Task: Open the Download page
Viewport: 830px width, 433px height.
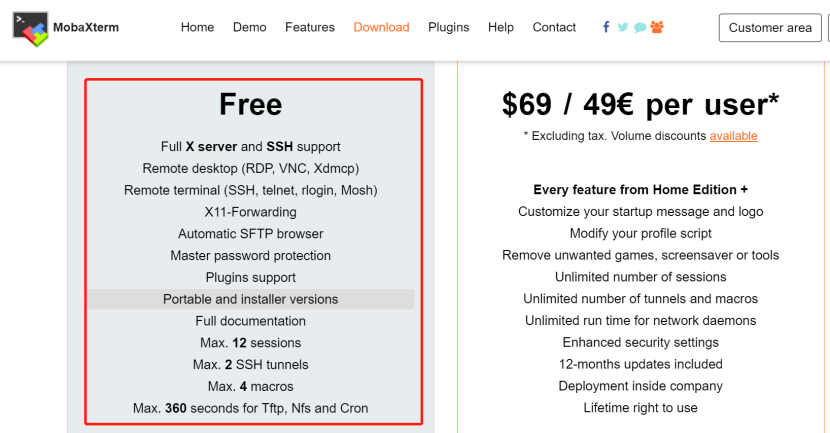Action: (x=381, y=27)
